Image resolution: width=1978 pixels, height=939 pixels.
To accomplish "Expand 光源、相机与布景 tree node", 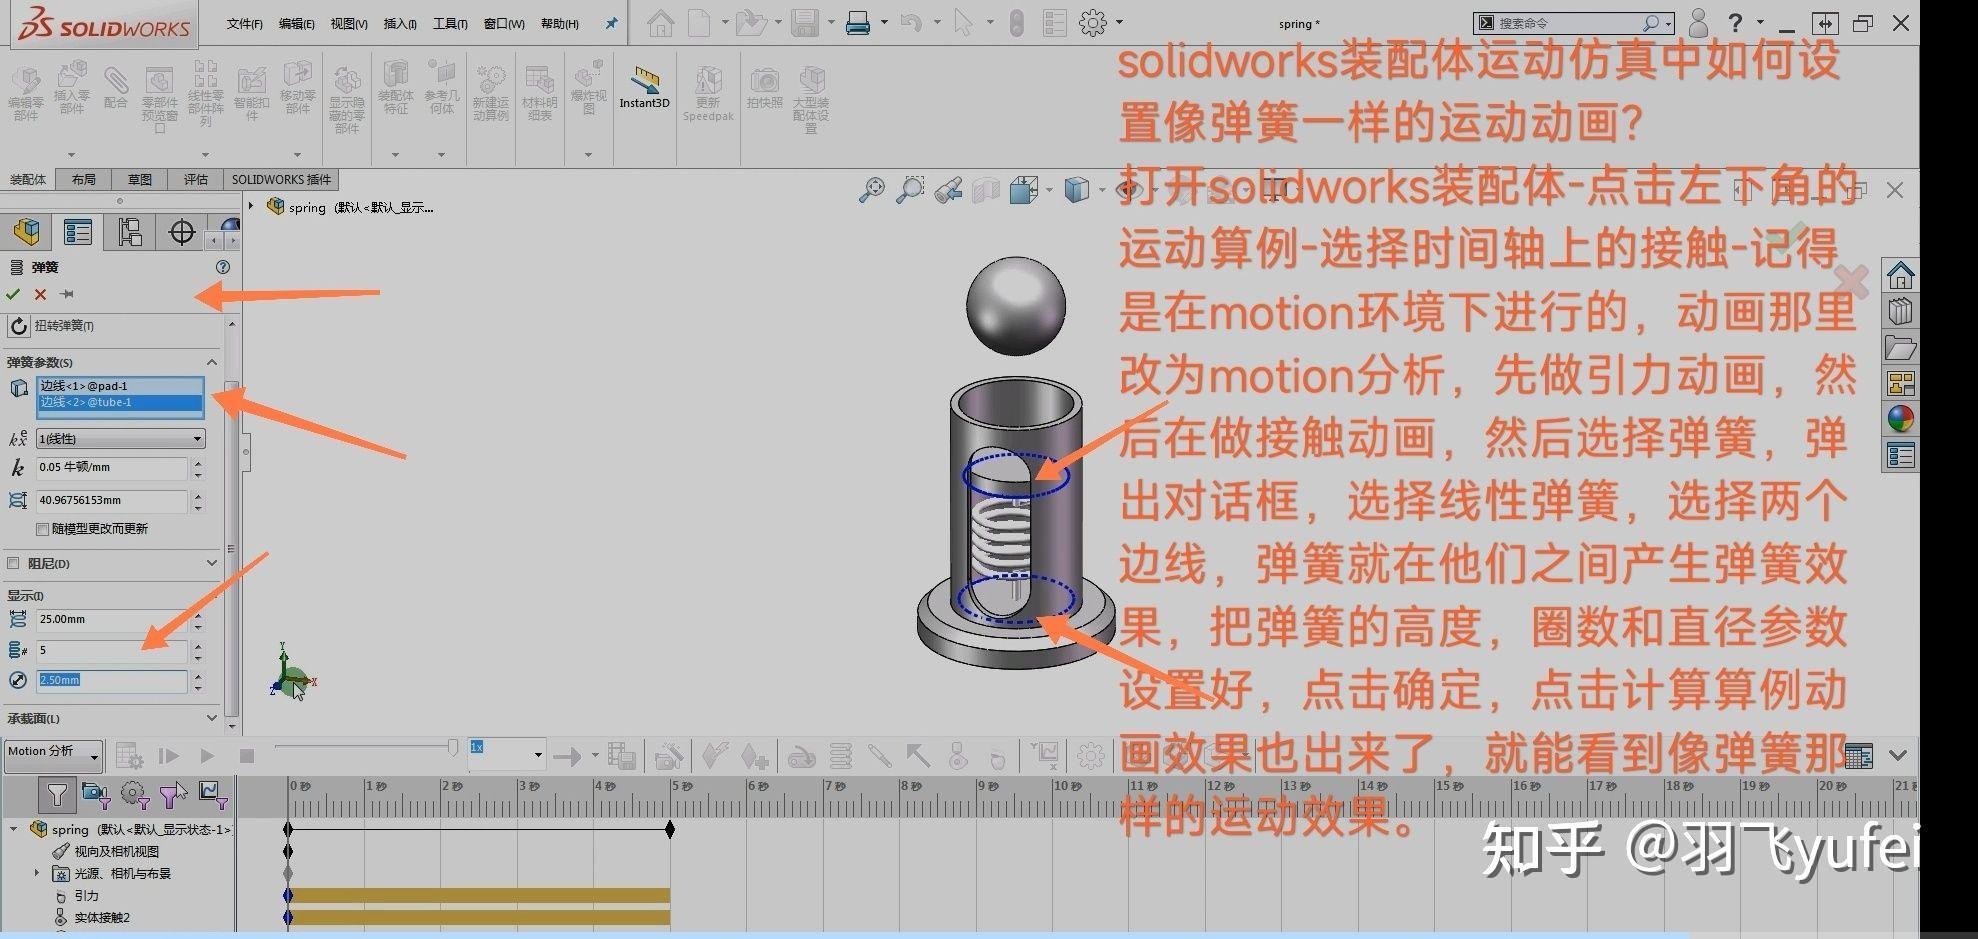I will pyautogui.click(x=37, y=873).
